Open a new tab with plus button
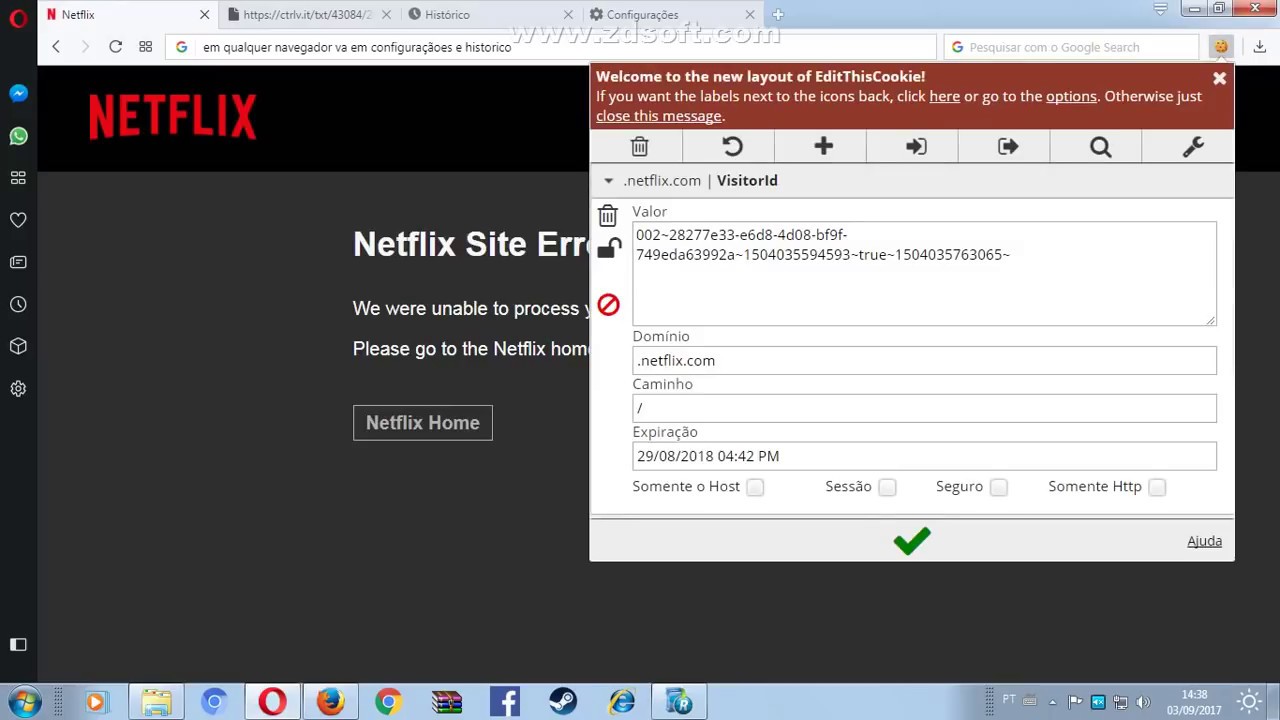Screen dimensions: 1280x720 click(x=778, y=14)
